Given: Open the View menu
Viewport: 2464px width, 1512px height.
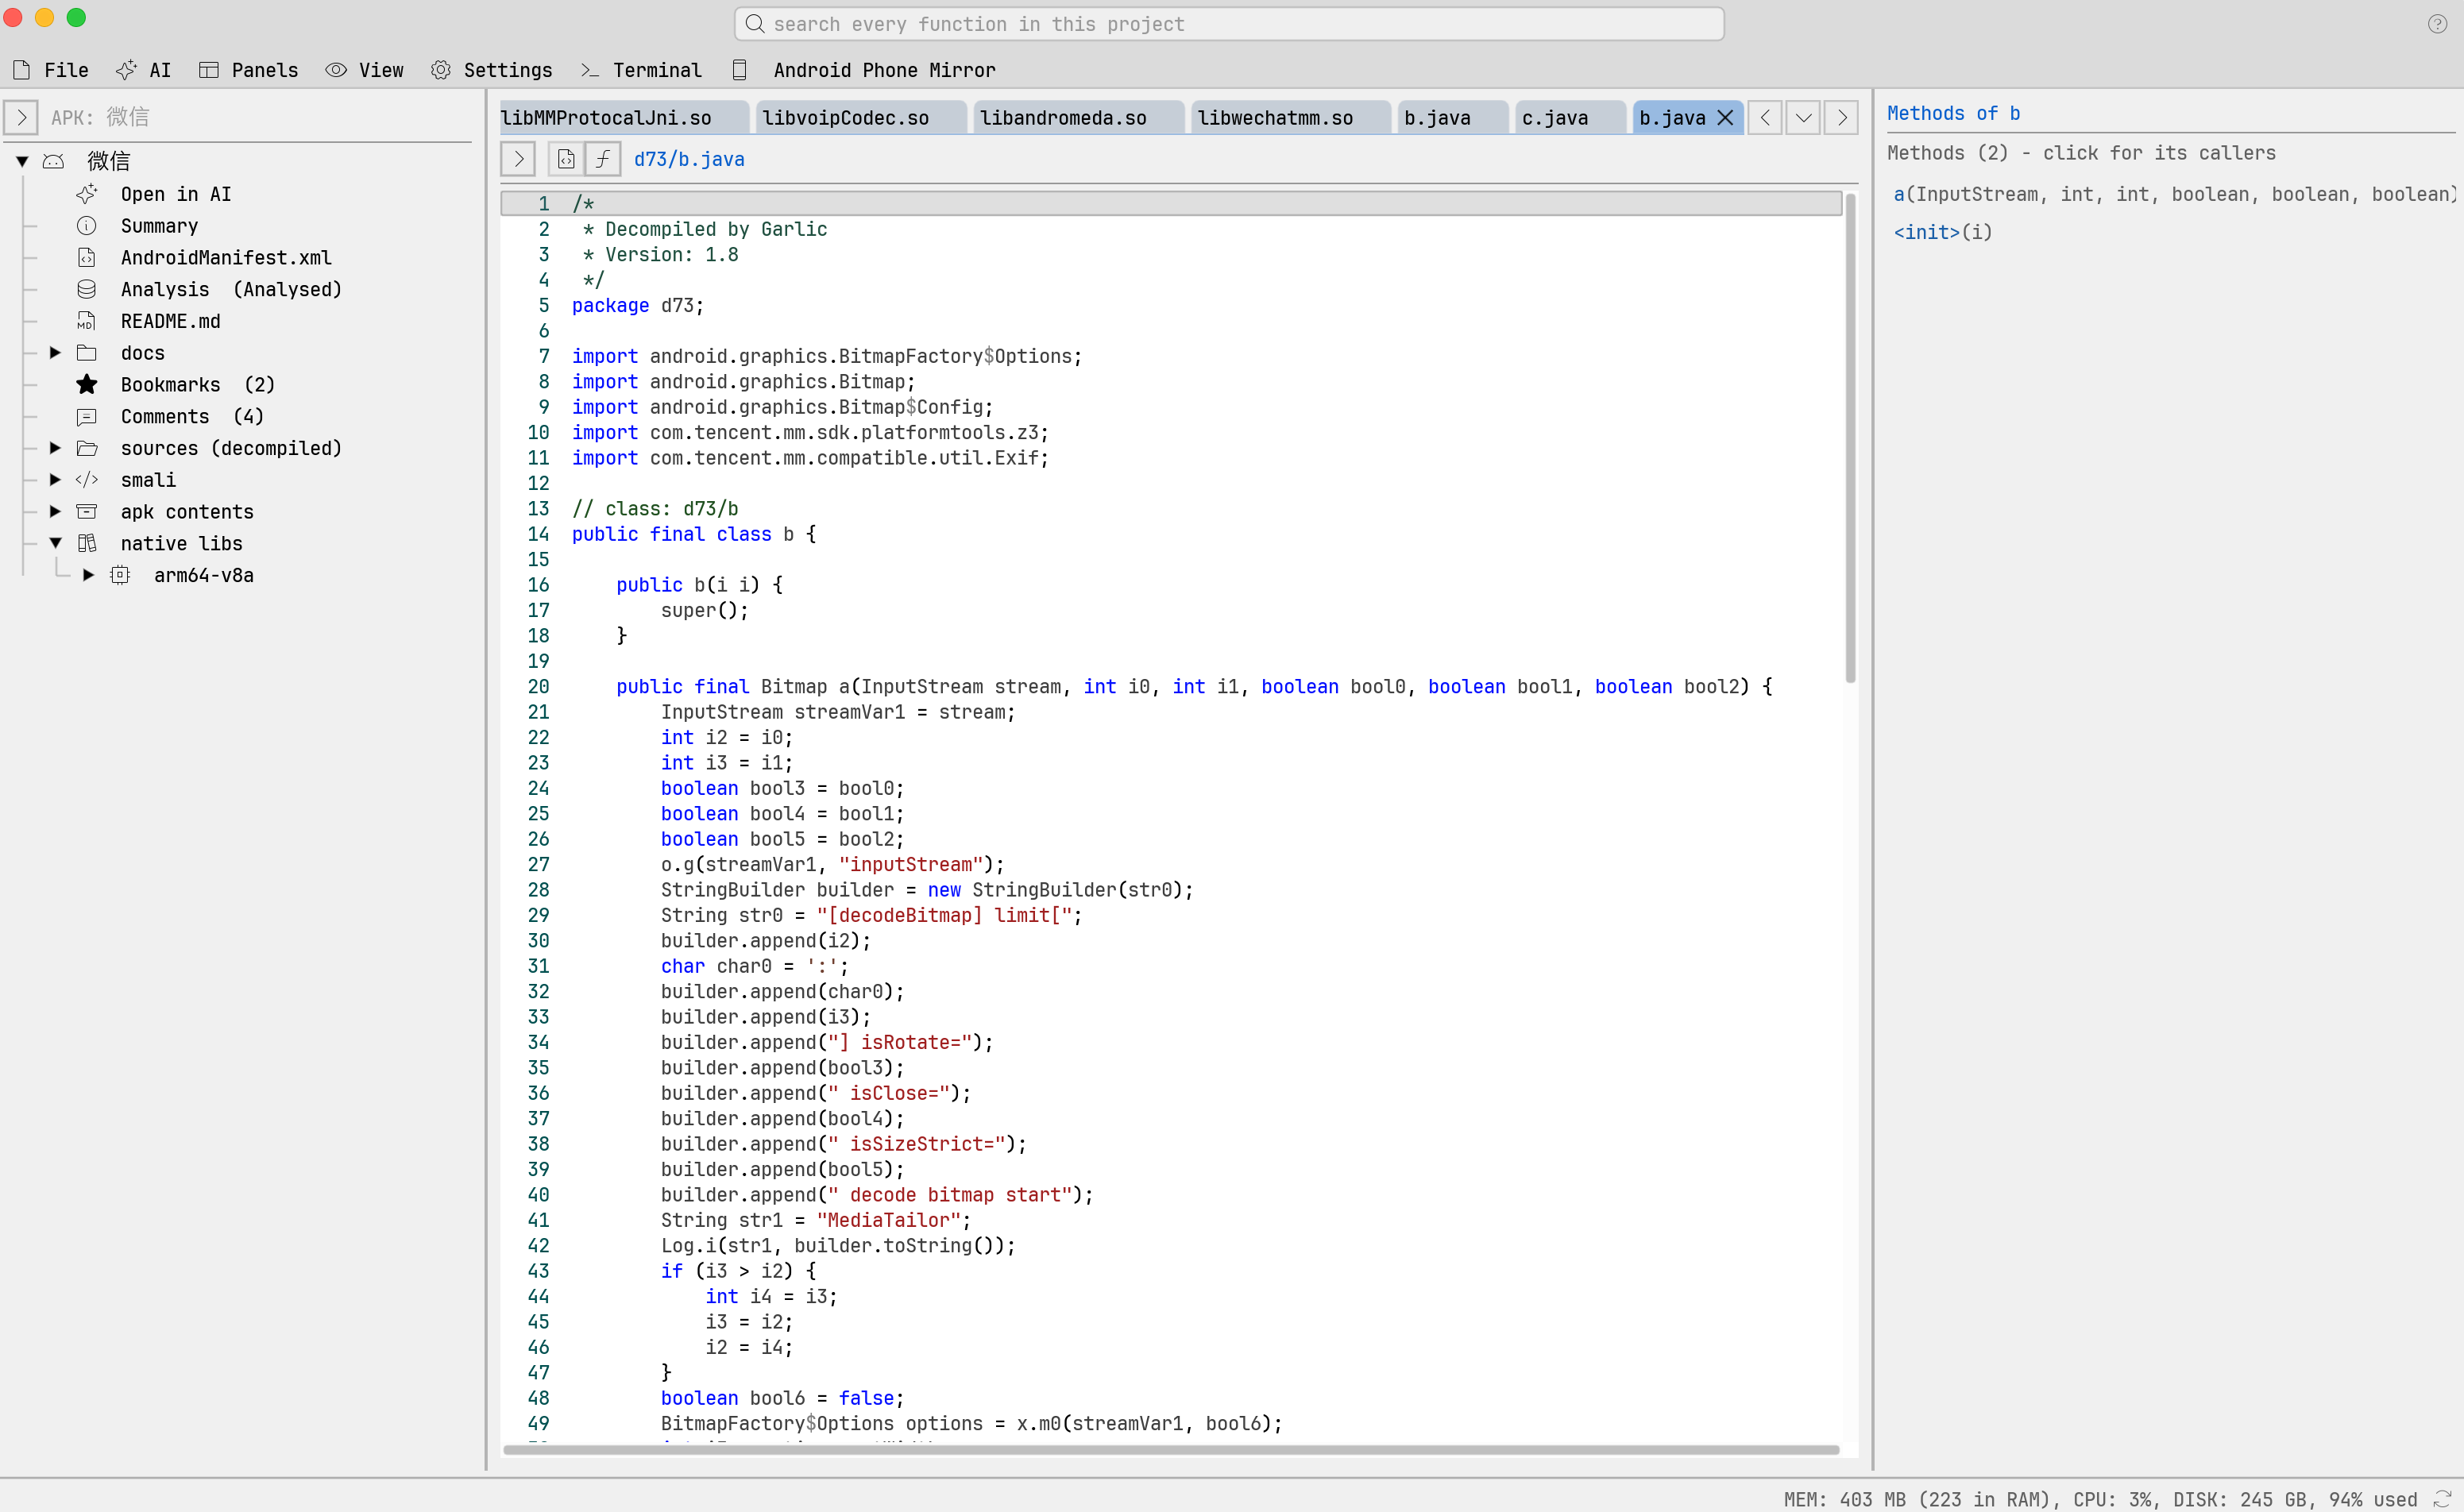Looking at the screenshot, I should [365, 70].
